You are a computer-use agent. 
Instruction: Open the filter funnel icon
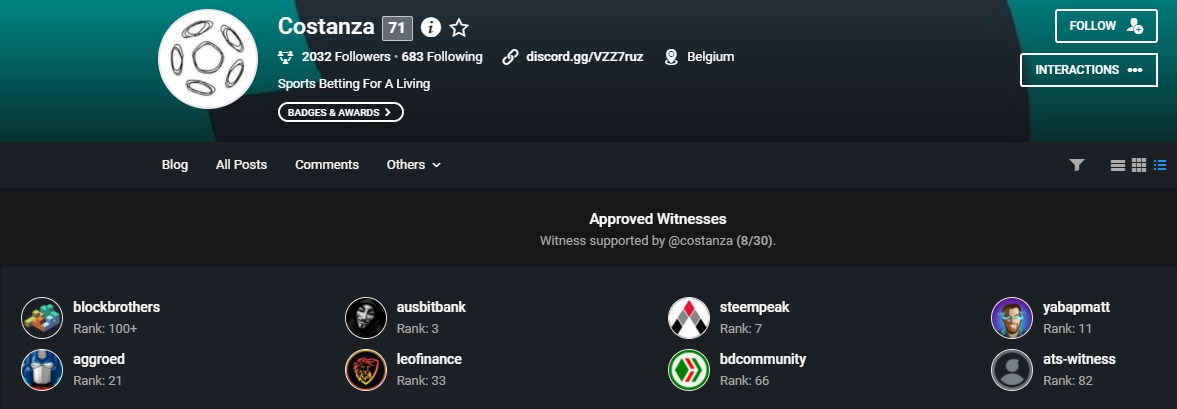click(x=1076, y=165)
